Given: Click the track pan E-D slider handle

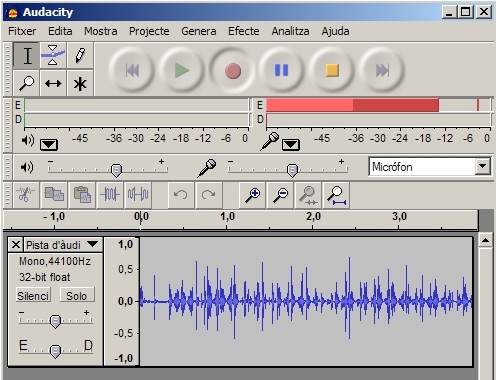Looking at the screenshot, I should (x=55, y=351).
